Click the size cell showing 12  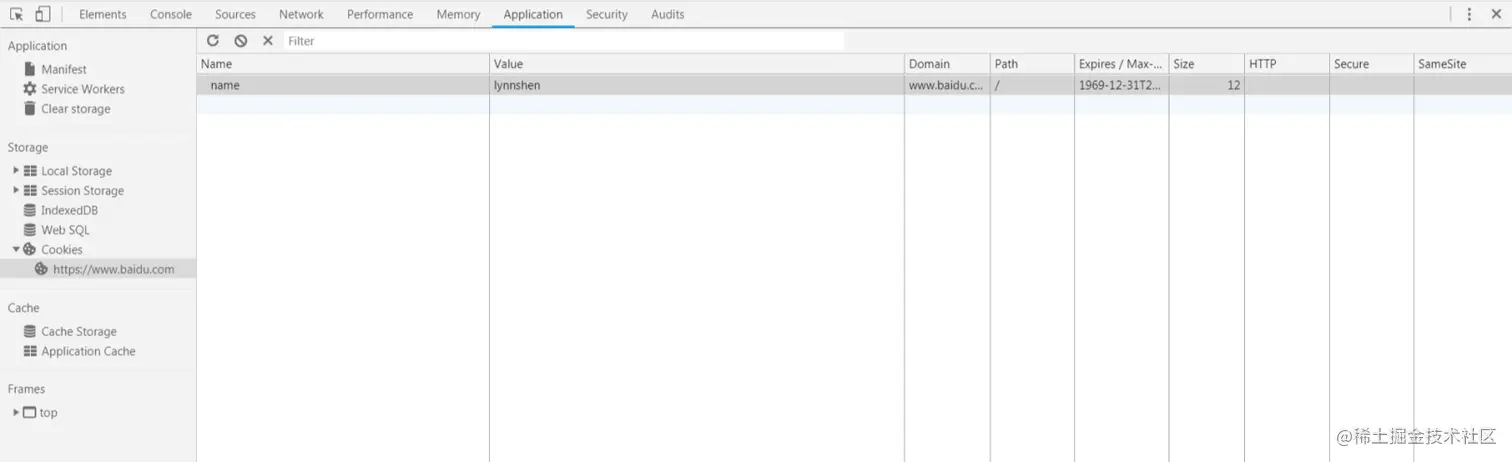(x=1206, y=85)
